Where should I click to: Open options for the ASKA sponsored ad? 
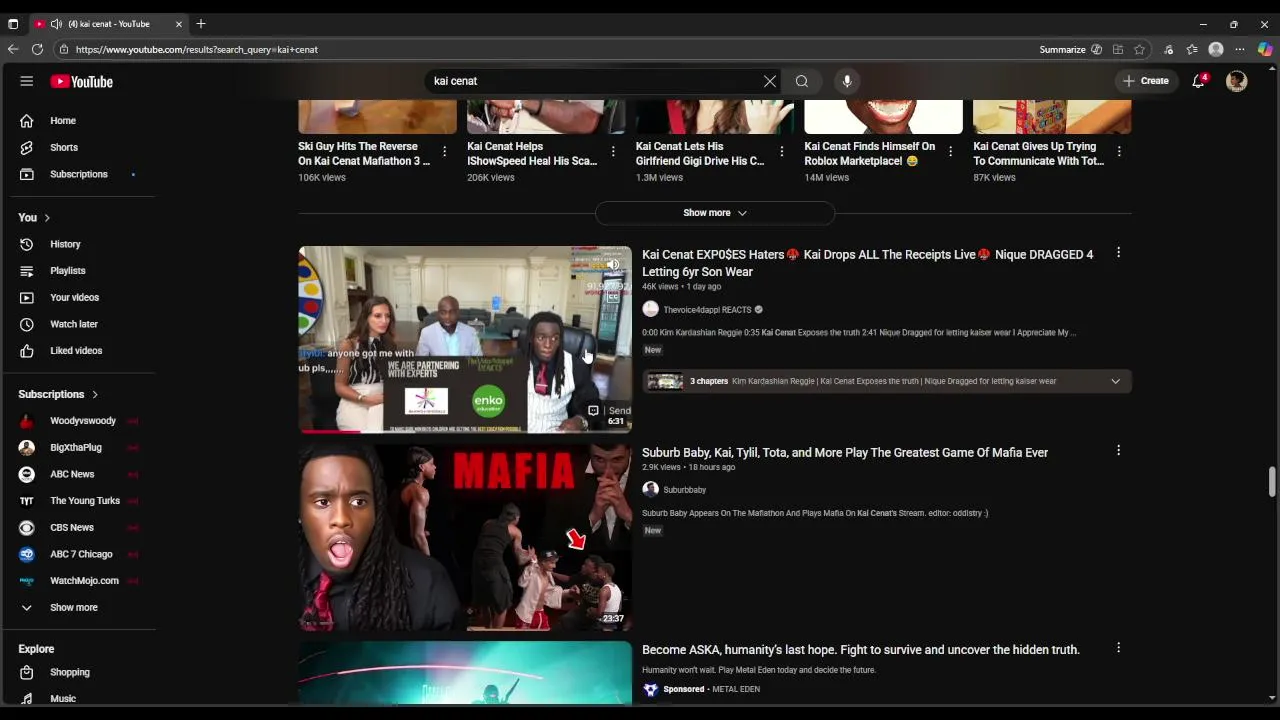click(1118, 648)
